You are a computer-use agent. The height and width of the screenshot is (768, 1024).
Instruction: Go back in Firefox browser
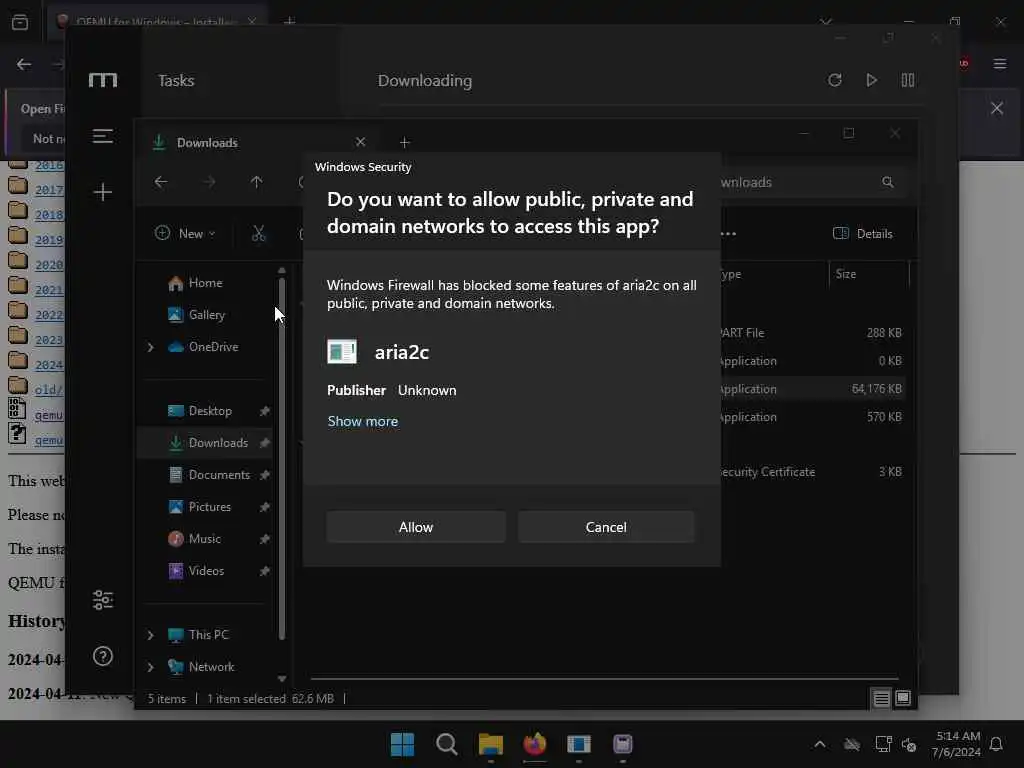(x=24, y=64)
